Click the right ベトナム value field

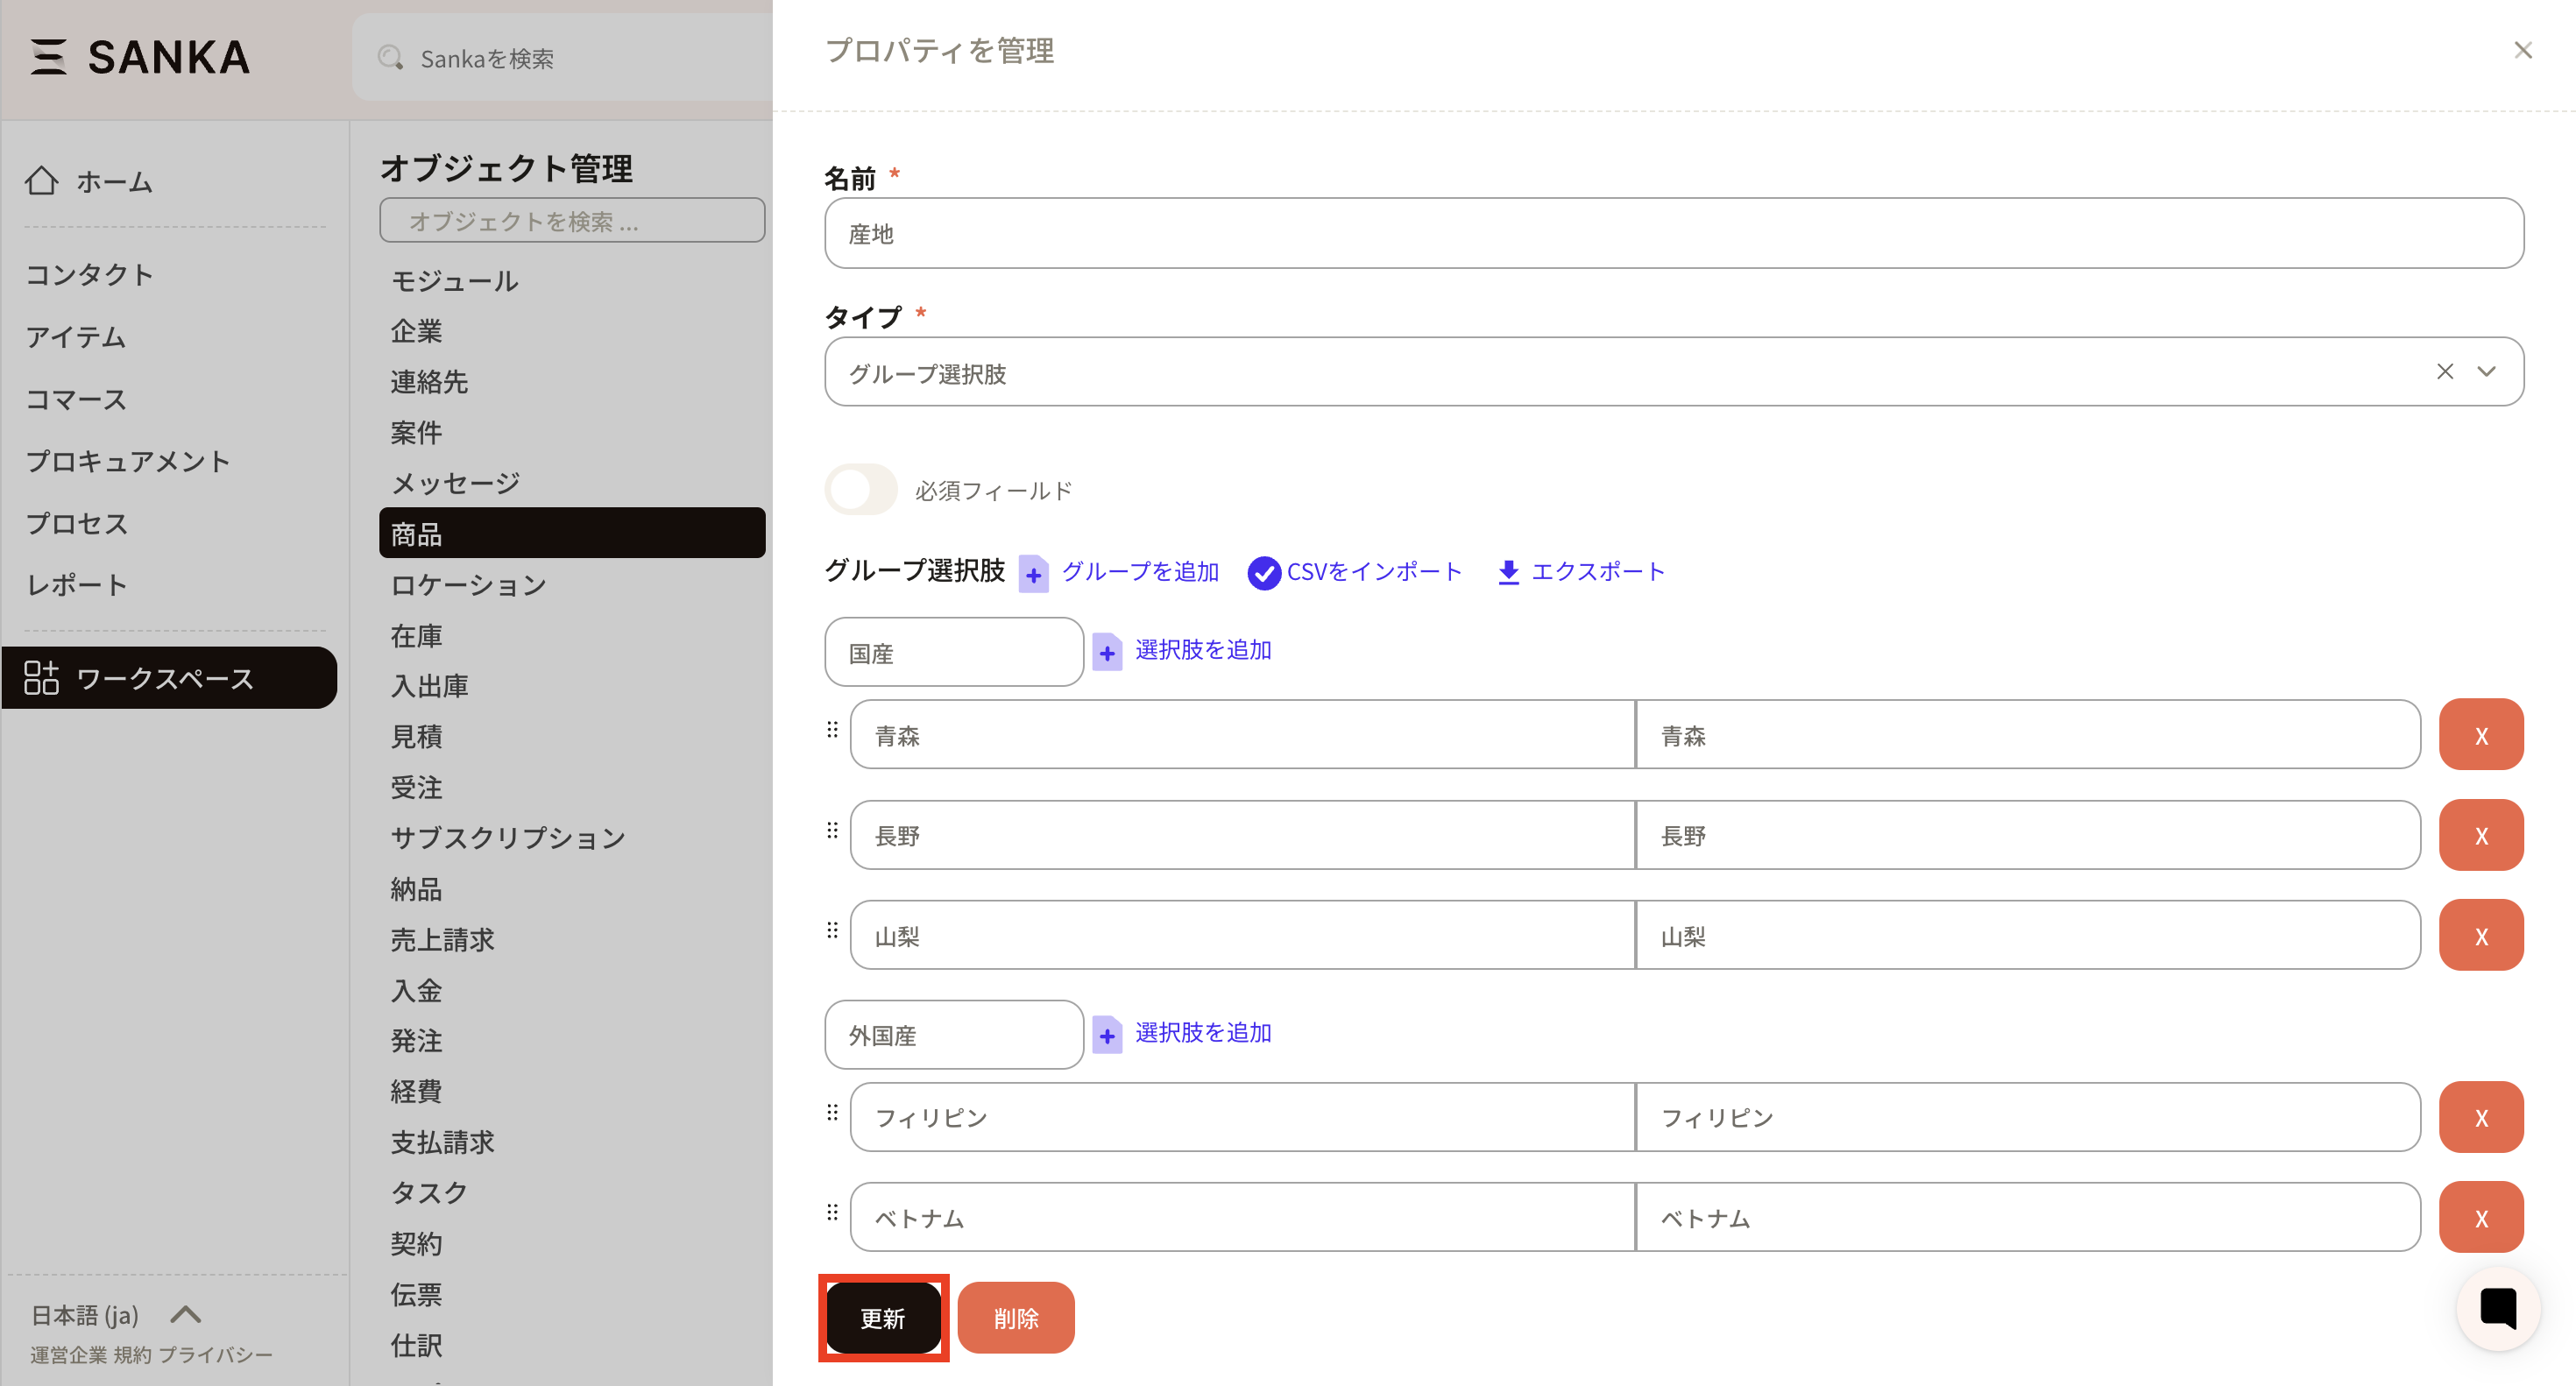point(2028,1217)
